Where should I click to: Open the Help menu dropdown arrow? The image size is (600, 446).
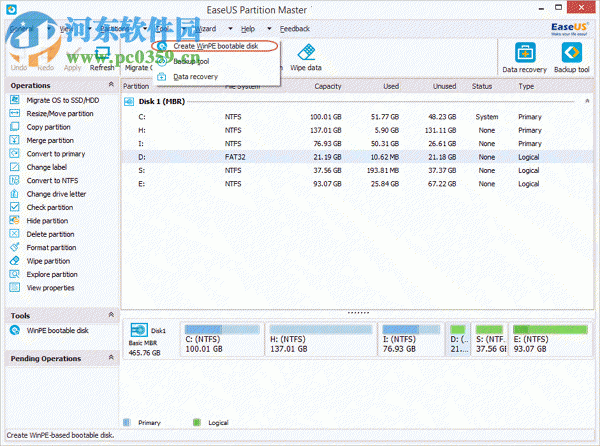coord(269,29)
